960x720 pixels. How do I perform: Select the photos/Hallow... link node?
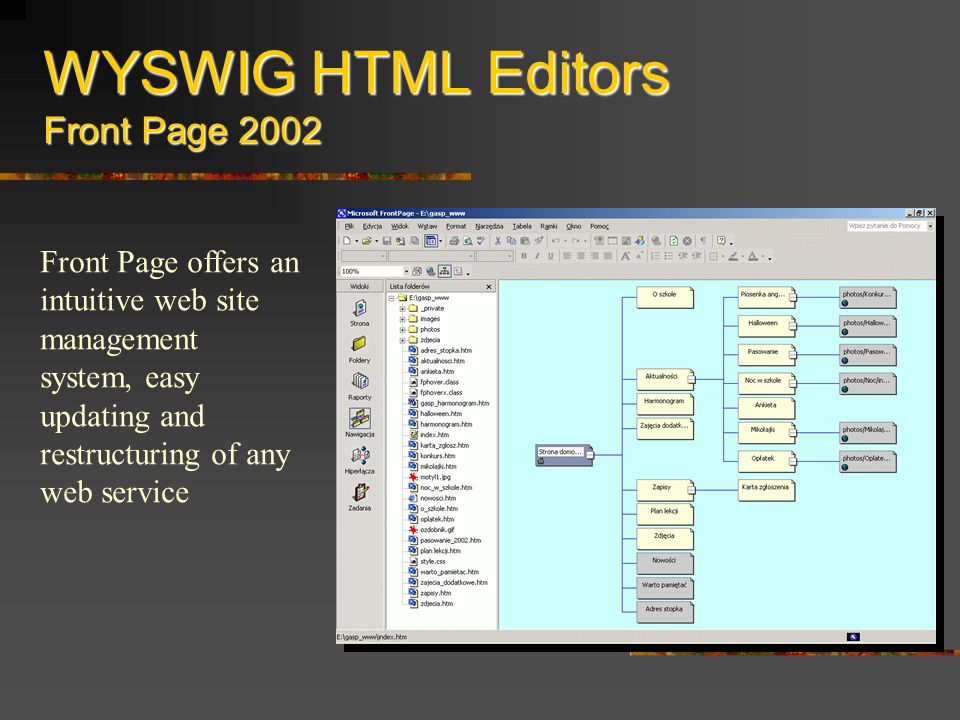pyautogui.click(x=868, y=326)
